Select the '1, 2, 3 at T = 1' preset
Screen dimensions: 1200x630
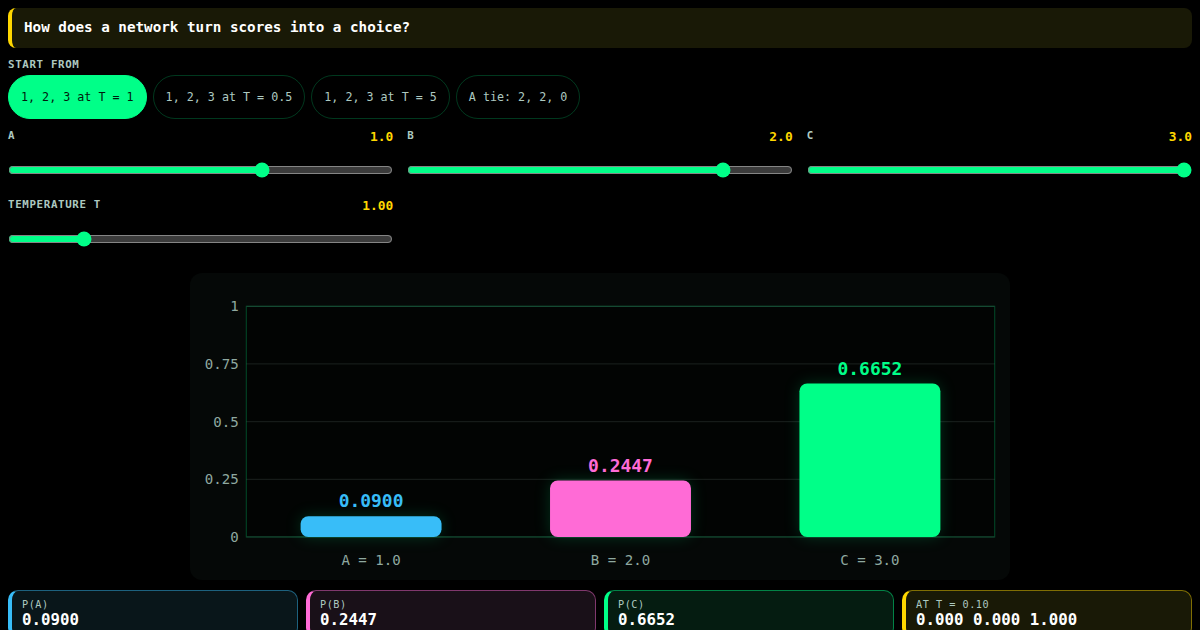click(x=78, y=97)
